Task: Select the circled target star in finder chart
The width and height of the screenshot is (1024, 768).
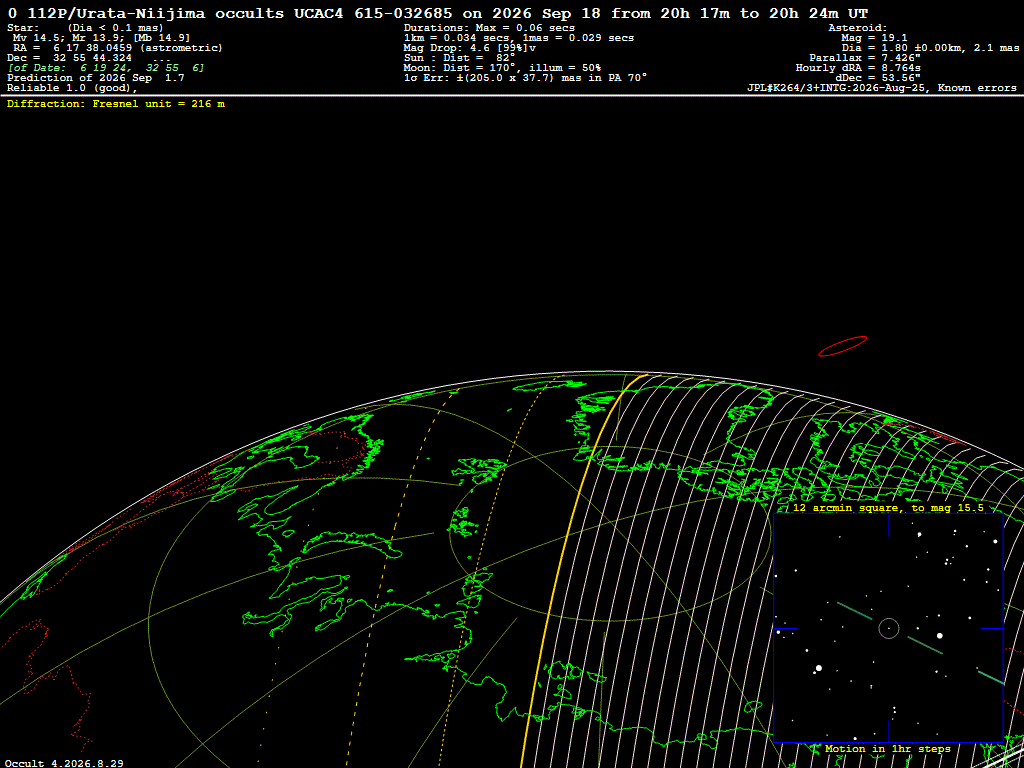Action: 889,628
